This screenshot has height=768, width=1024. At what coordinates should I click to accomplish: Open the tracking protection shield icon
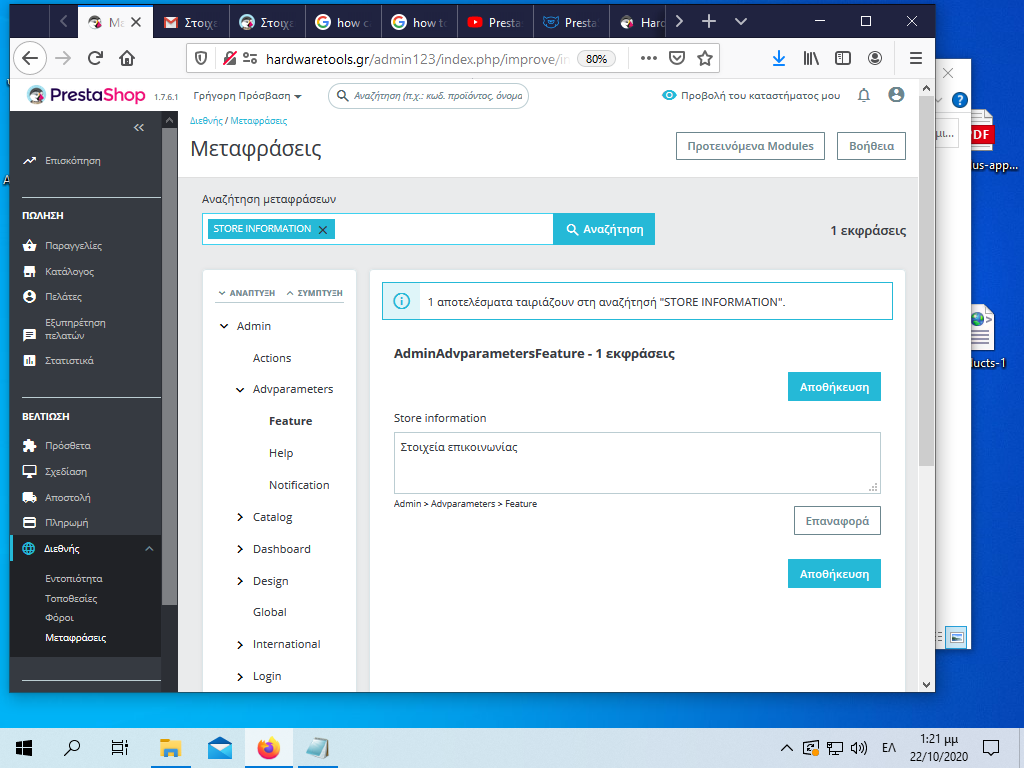click(x=201, y=59)
